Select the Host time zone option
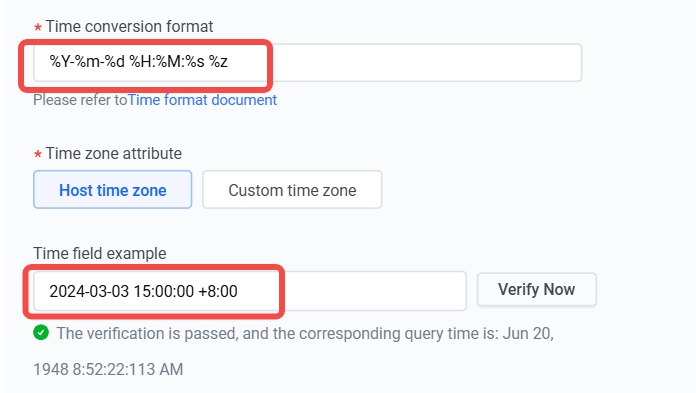This screenshot has width=696, height=393. [113, 190]
